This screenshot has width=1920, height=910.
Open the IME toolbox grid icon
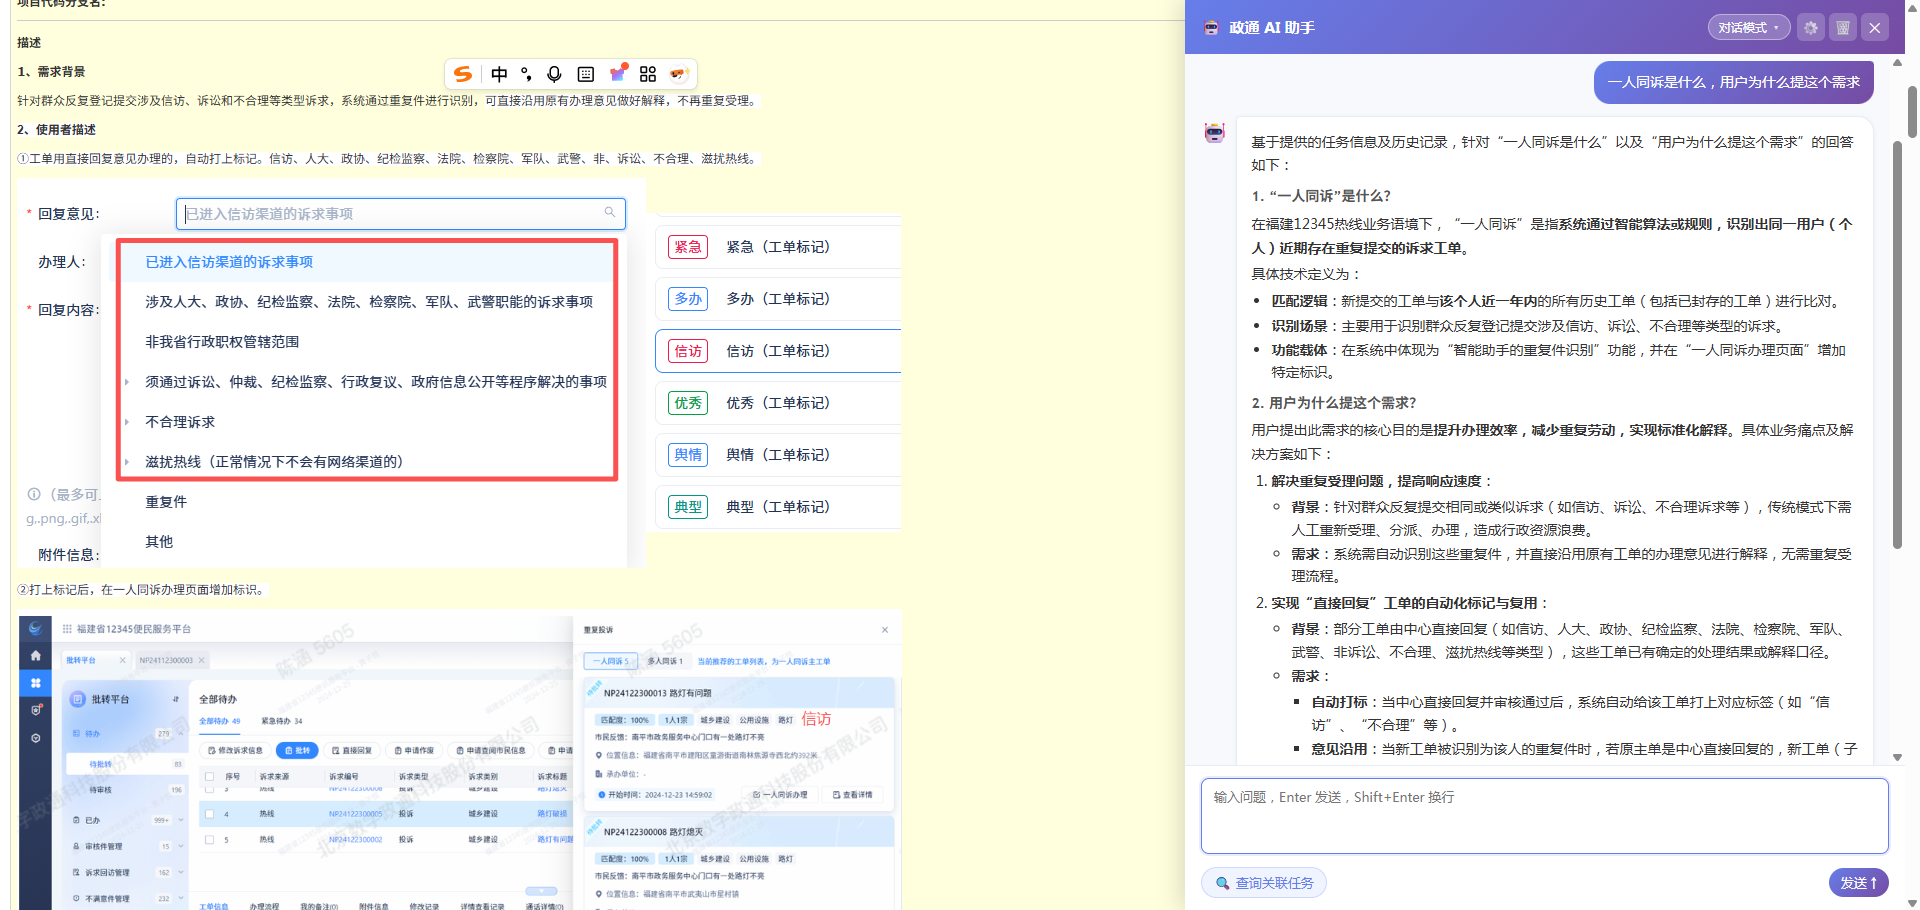point(648,74)
